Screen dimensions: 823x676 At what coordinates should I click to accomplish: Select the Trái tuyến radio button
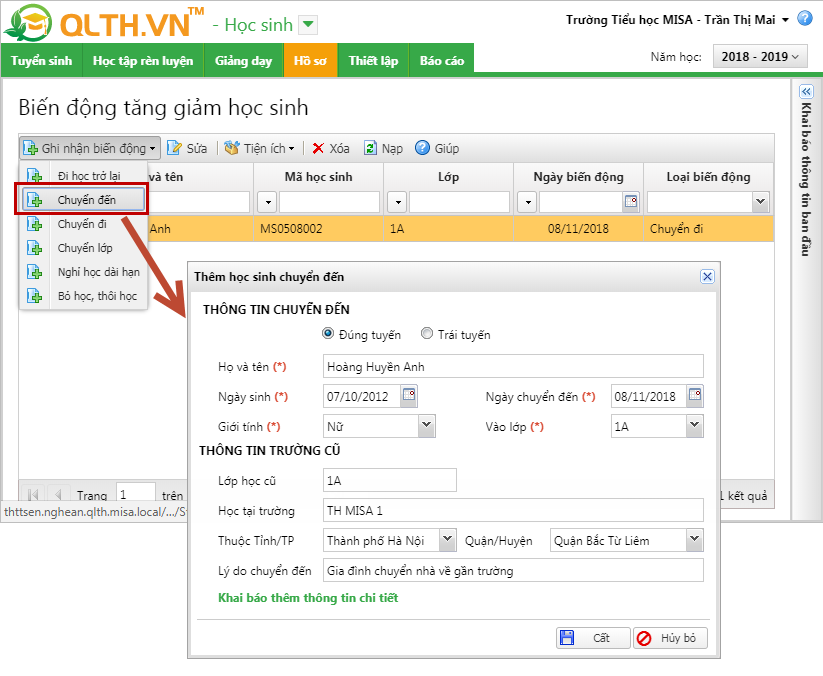[427, 334]
